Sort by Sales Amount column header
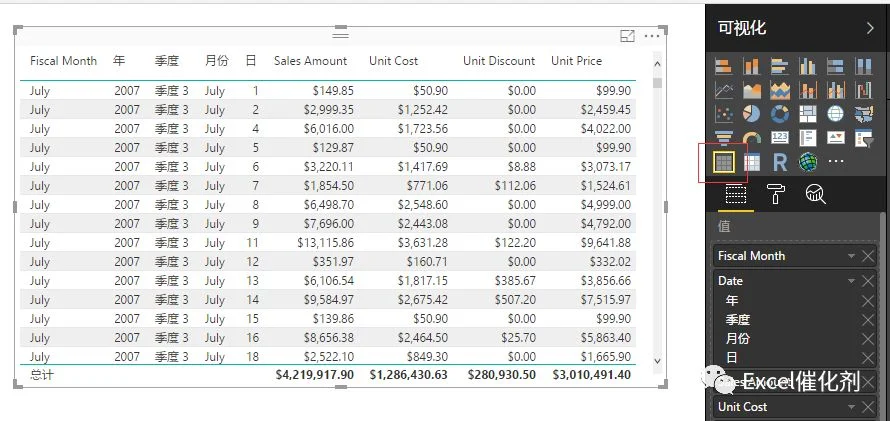This screenshot has height=421, width=890. [x=310, y=61]
